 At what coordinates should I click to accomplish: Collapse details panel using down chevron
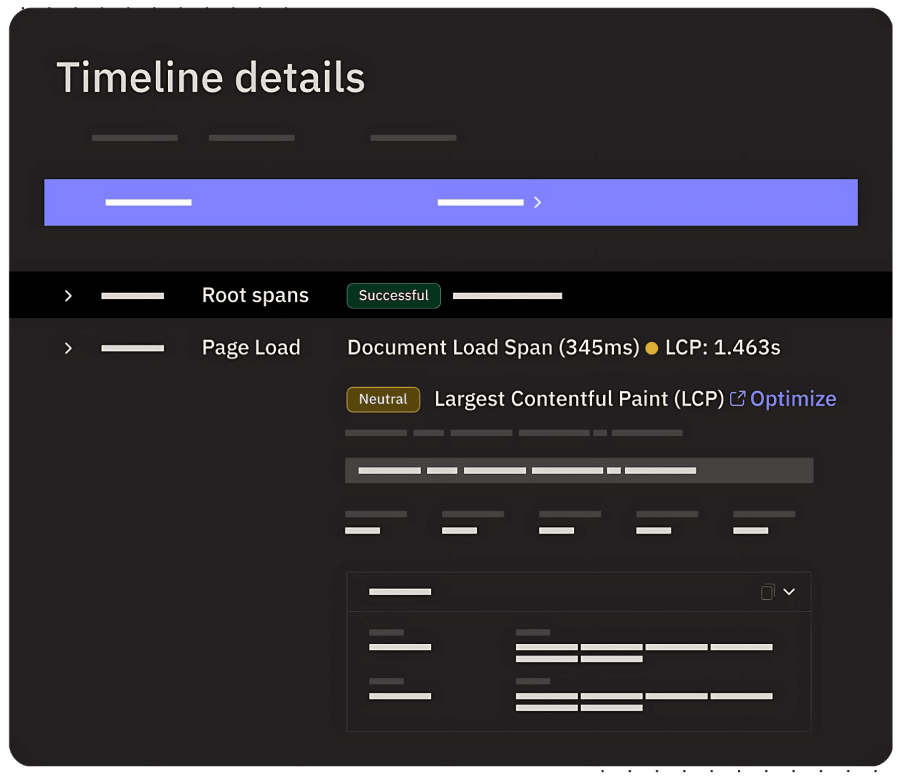point(789,592)
